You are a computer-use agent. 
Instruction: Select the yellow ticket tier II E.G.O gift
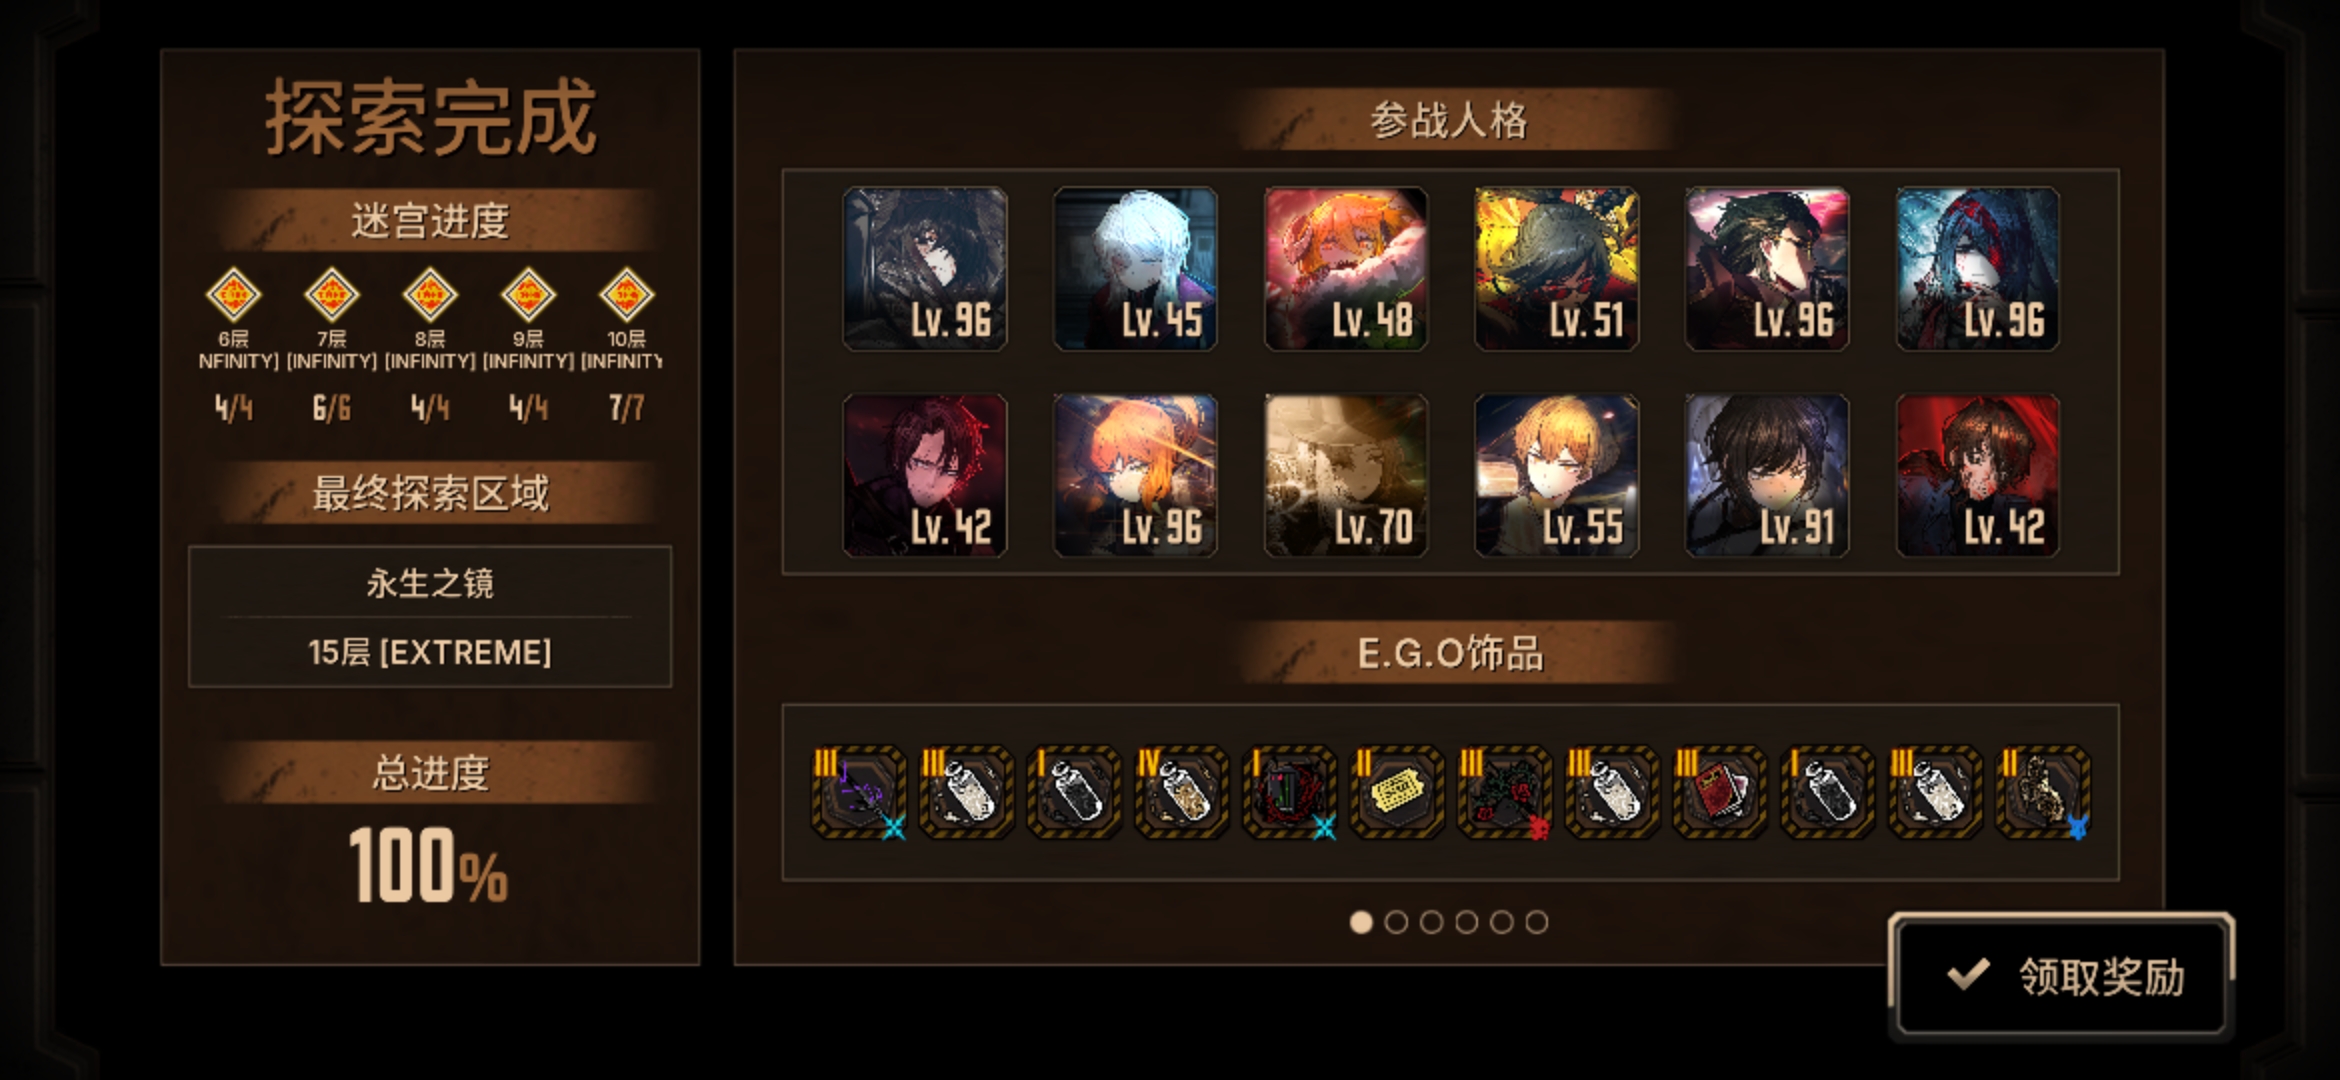tap(1397, 793)
